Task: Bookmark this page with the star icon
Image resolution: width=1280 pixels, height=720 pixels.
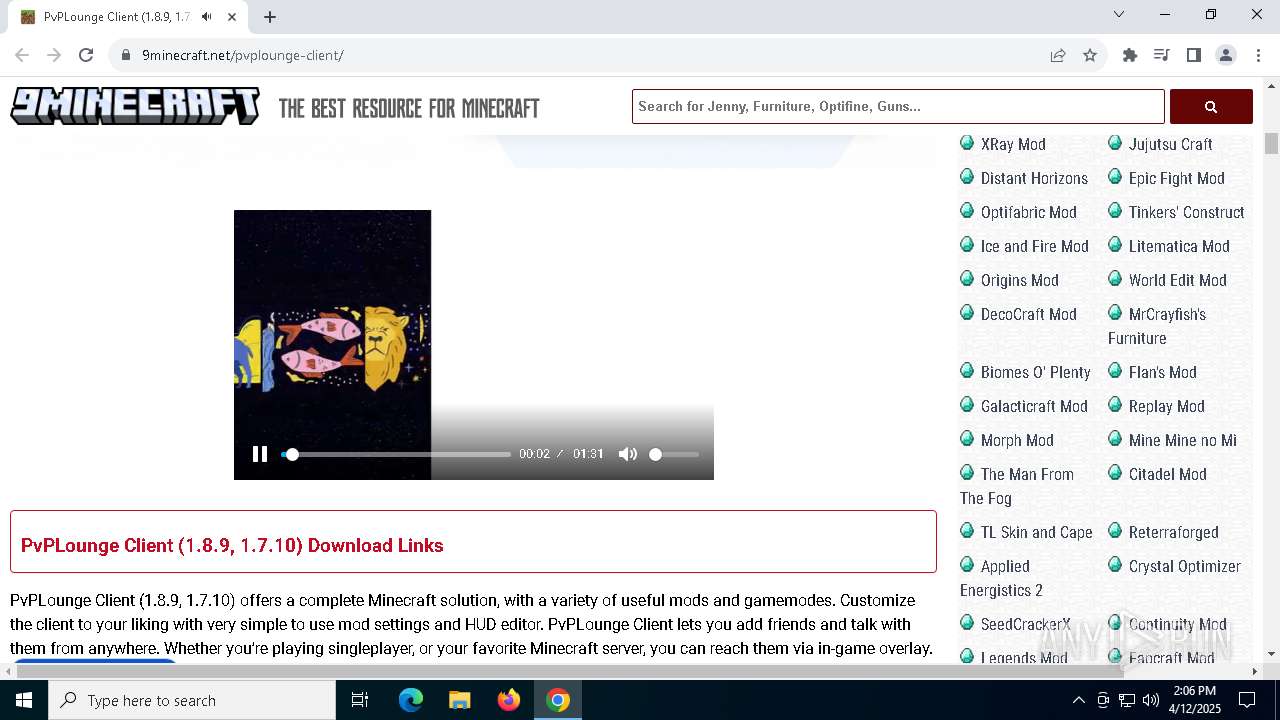Action: tap(1090, 55)
